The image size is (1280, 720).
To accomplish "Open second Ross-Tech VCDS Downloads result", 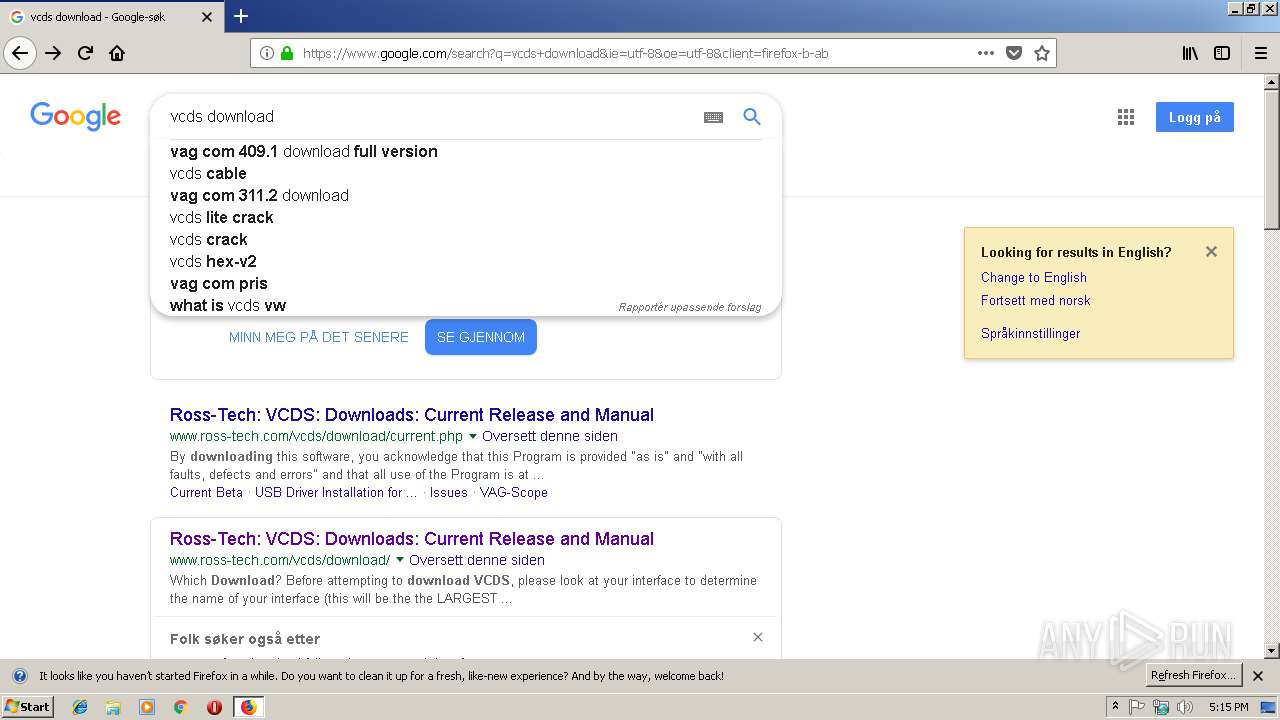I will tap(412, 539).
